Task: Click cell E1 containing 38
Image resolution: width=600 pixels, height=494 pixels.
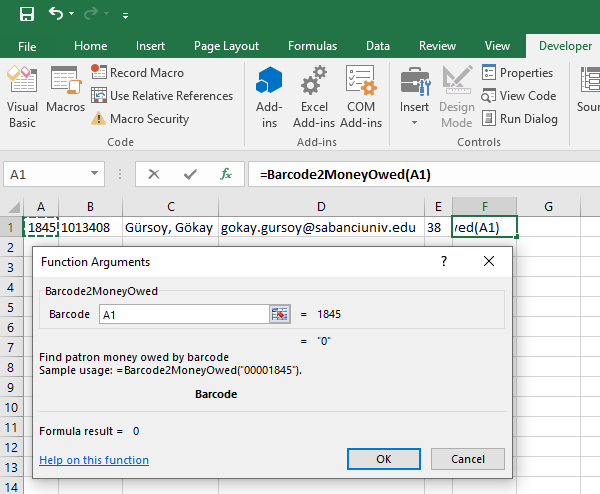Action: (439, 227)
